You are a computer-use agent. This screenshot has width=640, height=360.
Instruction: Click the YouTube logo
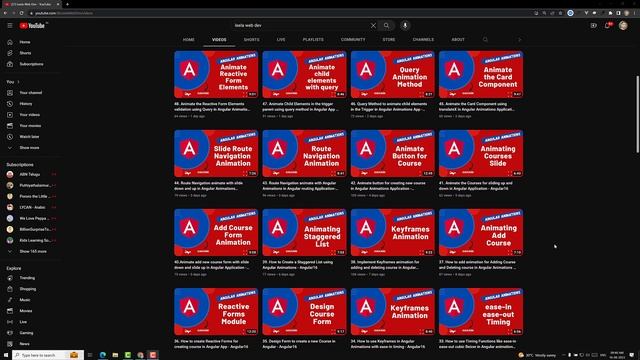pos(32,26)
